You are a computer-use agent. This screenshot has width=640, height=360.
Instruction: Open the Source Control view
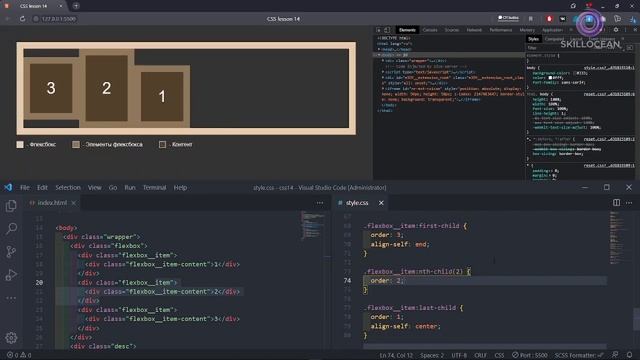click(11, 251)
